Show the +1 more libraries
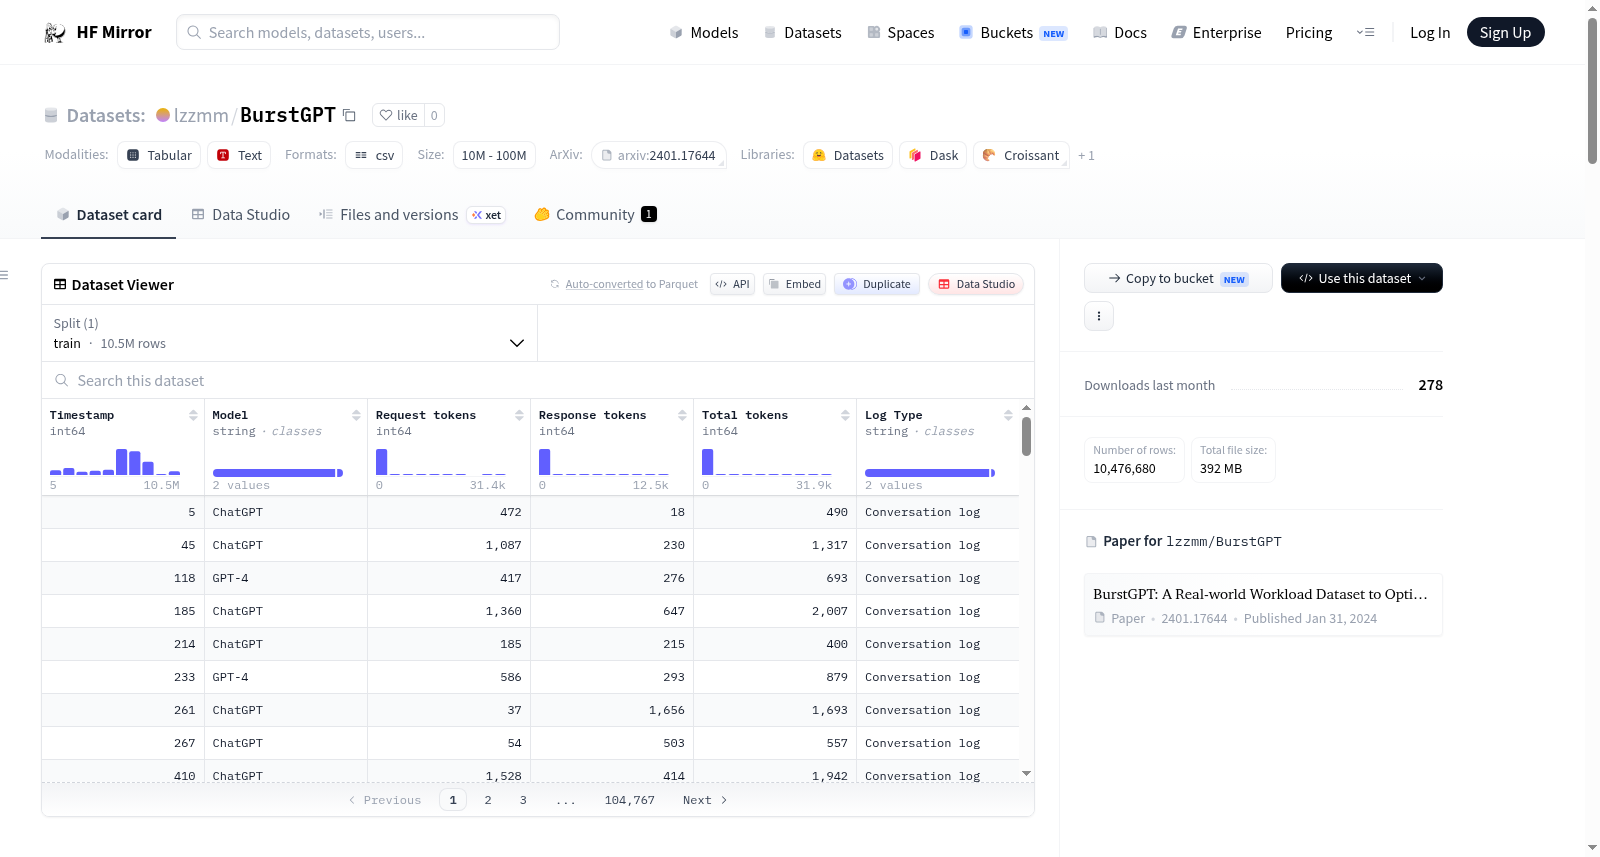 point(1086,155)
